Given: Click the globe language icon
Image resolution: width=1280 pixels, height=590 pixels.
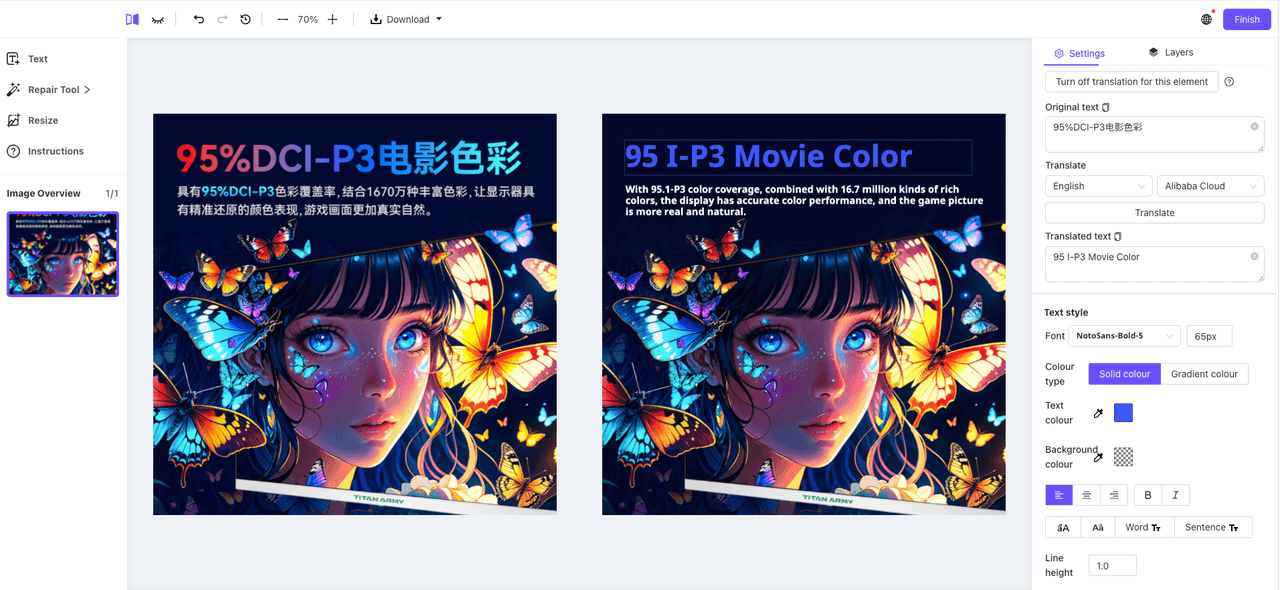Looking at the screenshot, I should 1207,19.
